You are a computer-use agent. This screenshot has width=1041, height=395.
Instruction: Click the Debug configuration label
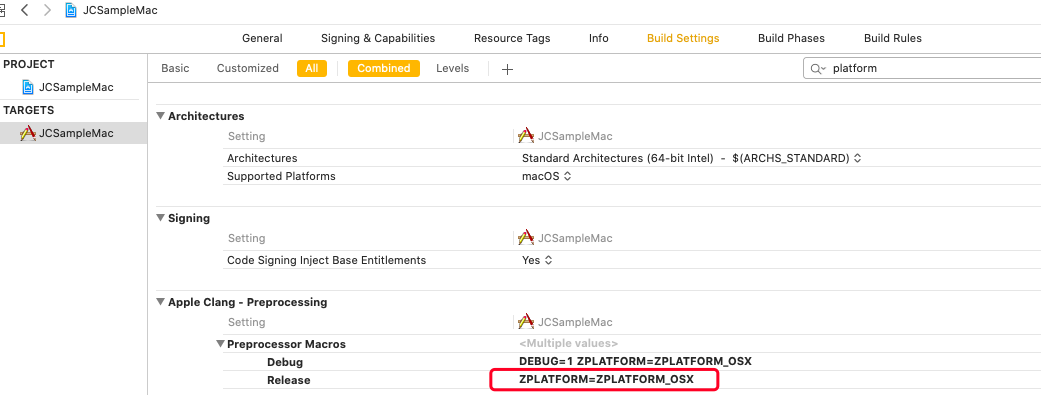pos(285,362)
